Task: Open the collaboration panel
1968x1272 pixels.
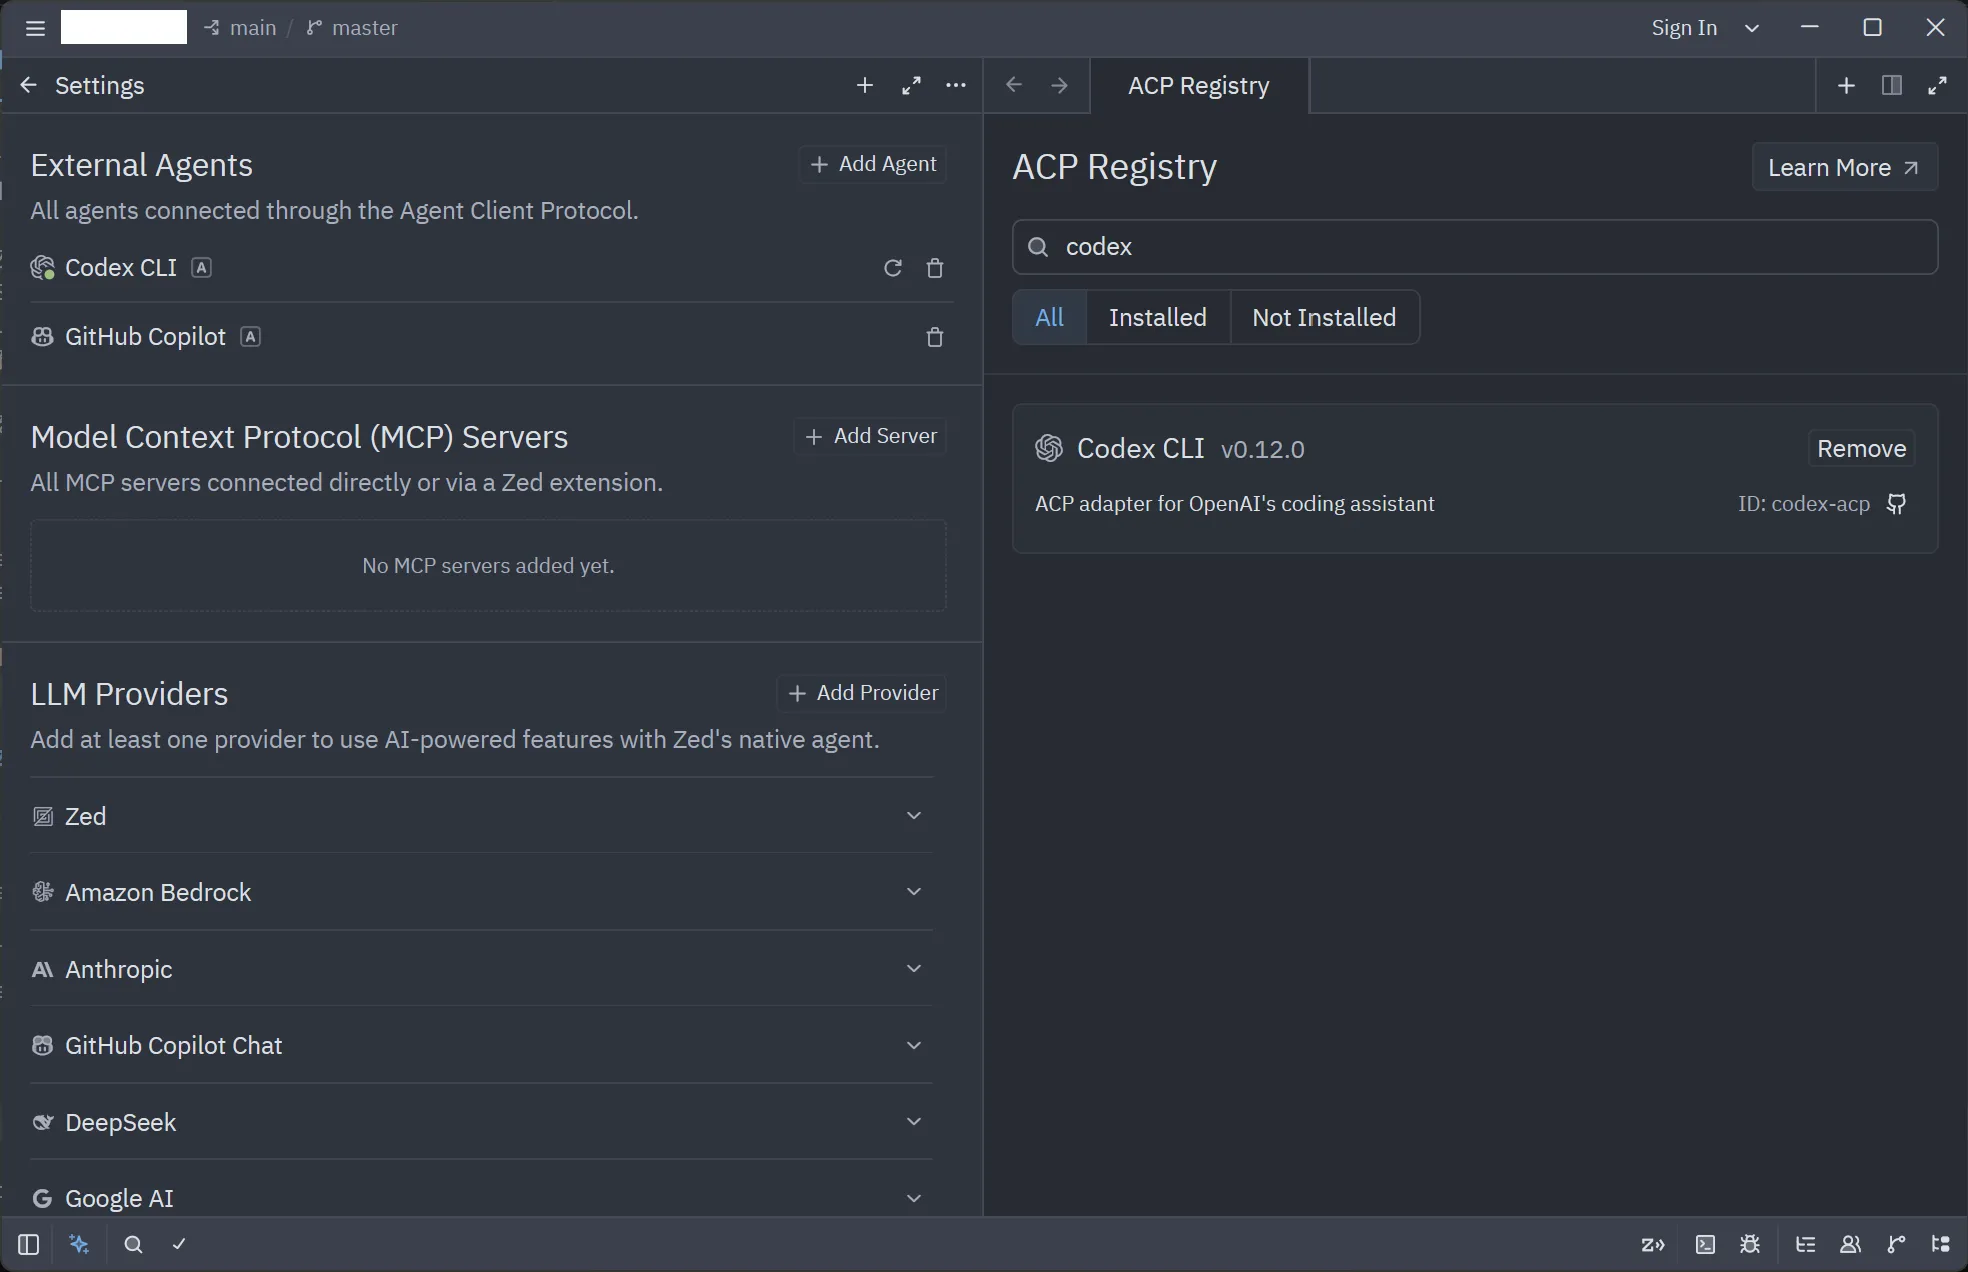Action: click(1850, 1245)
